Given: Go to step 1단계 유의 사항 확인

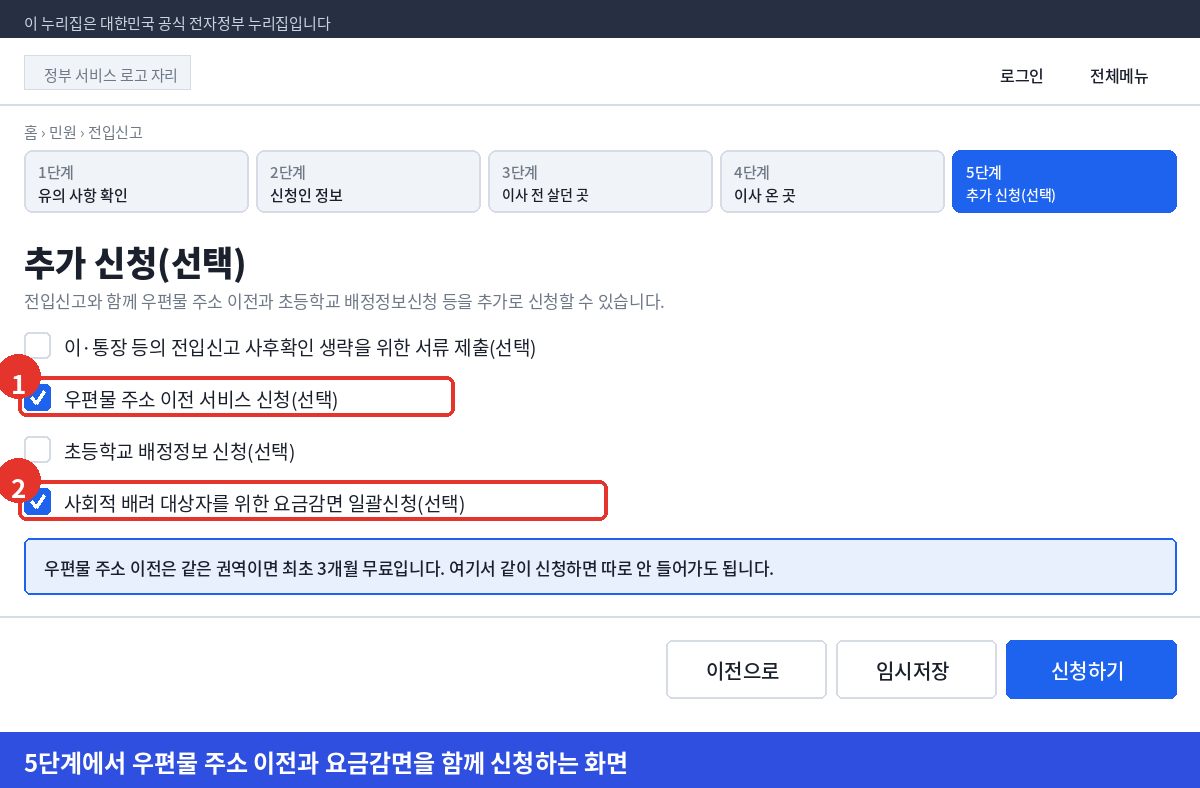Looking at the screenshot, I should tap(136, 182).
